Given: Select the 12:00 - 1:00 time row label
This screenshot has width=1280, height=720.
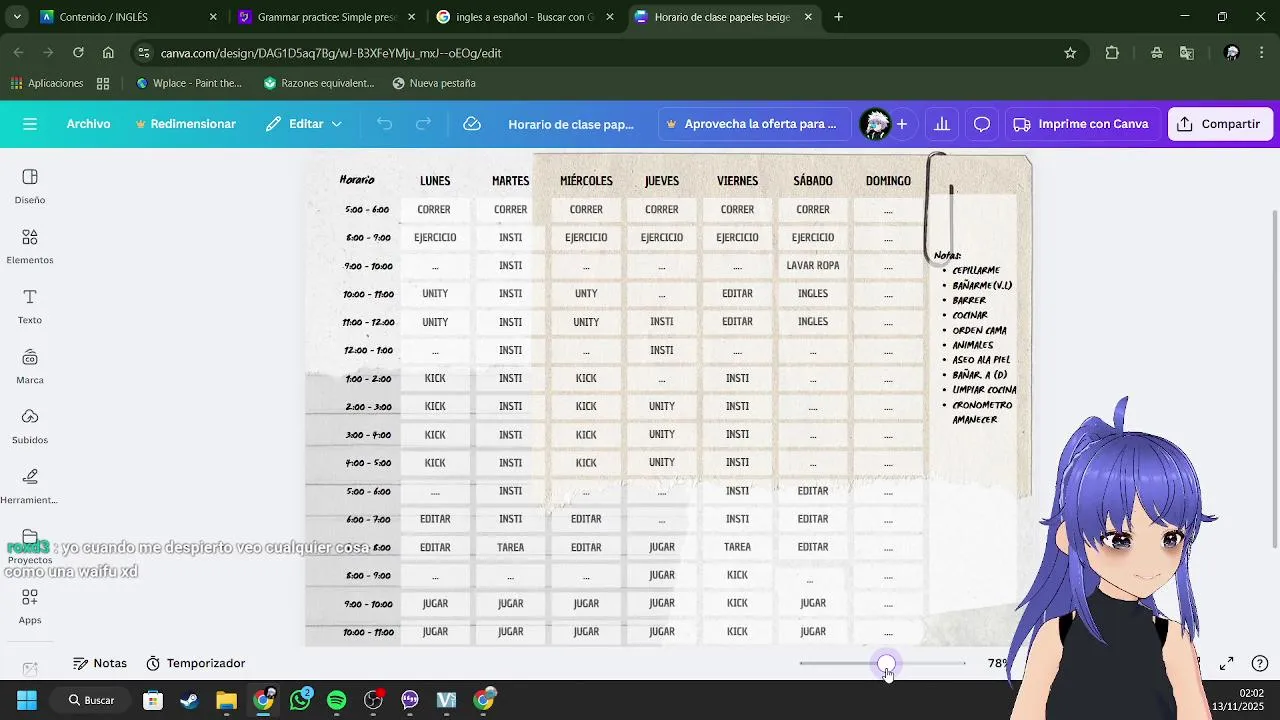Looking at the screenshot, I should (x=369, y=350).
